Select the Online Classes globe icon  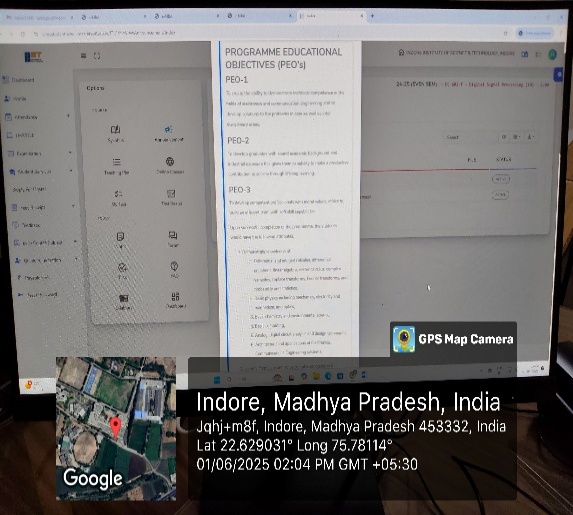170,161
